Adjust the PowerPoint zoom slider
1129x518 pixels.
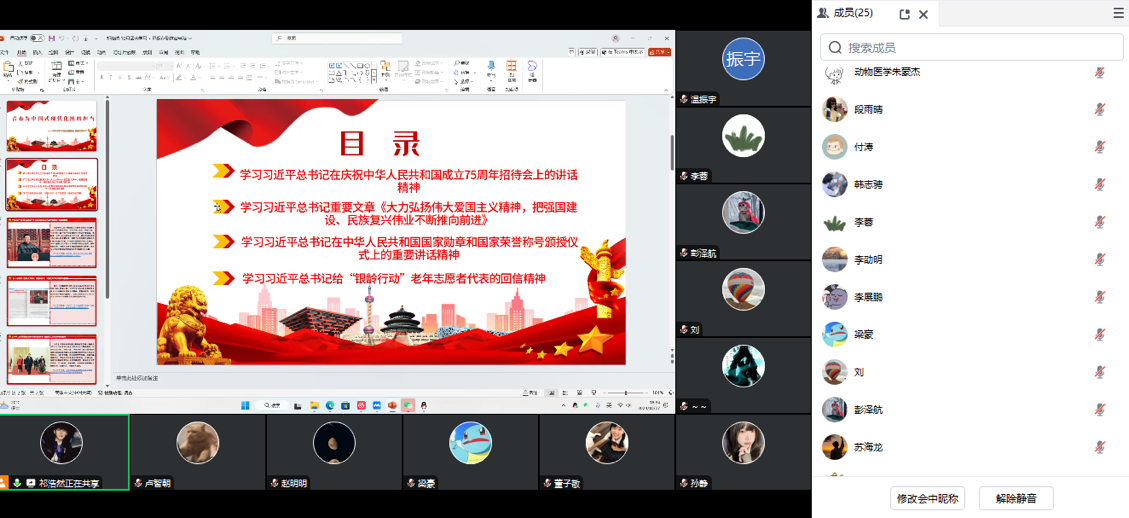point(626,393)
